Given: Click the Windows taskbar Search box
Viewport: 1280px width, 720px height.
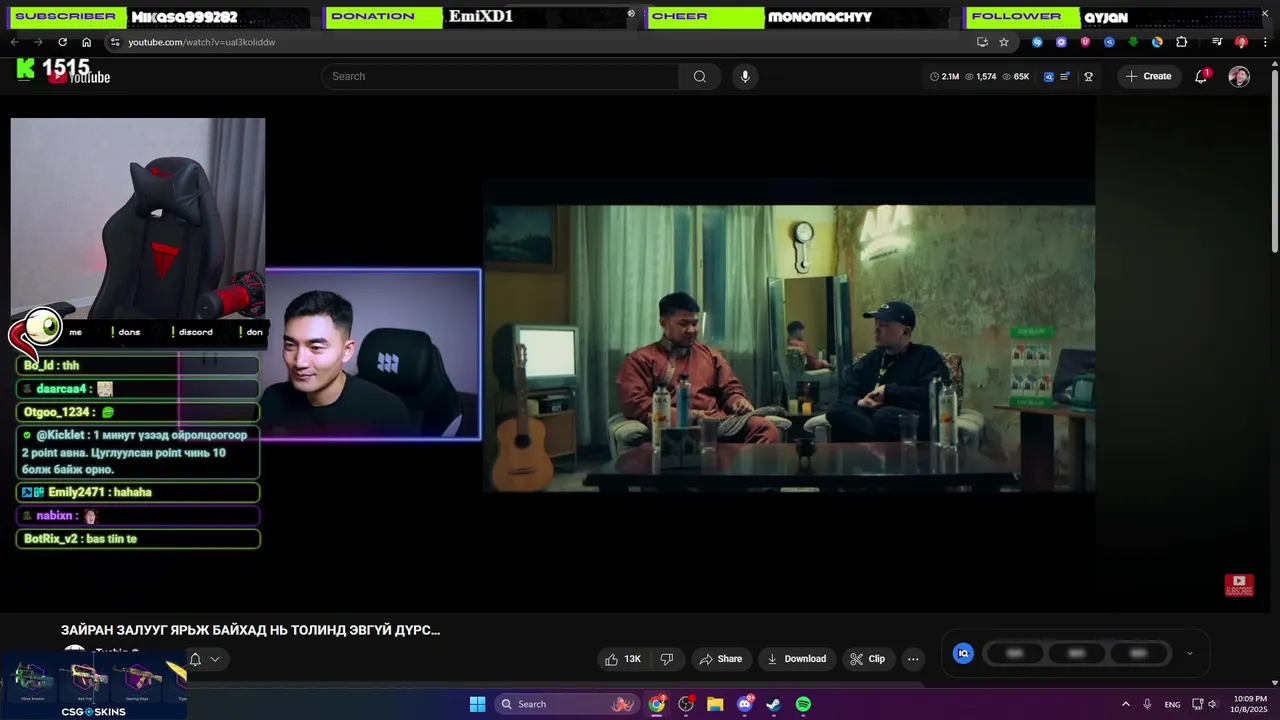Looking at the screenshot, I should (566, 704).
